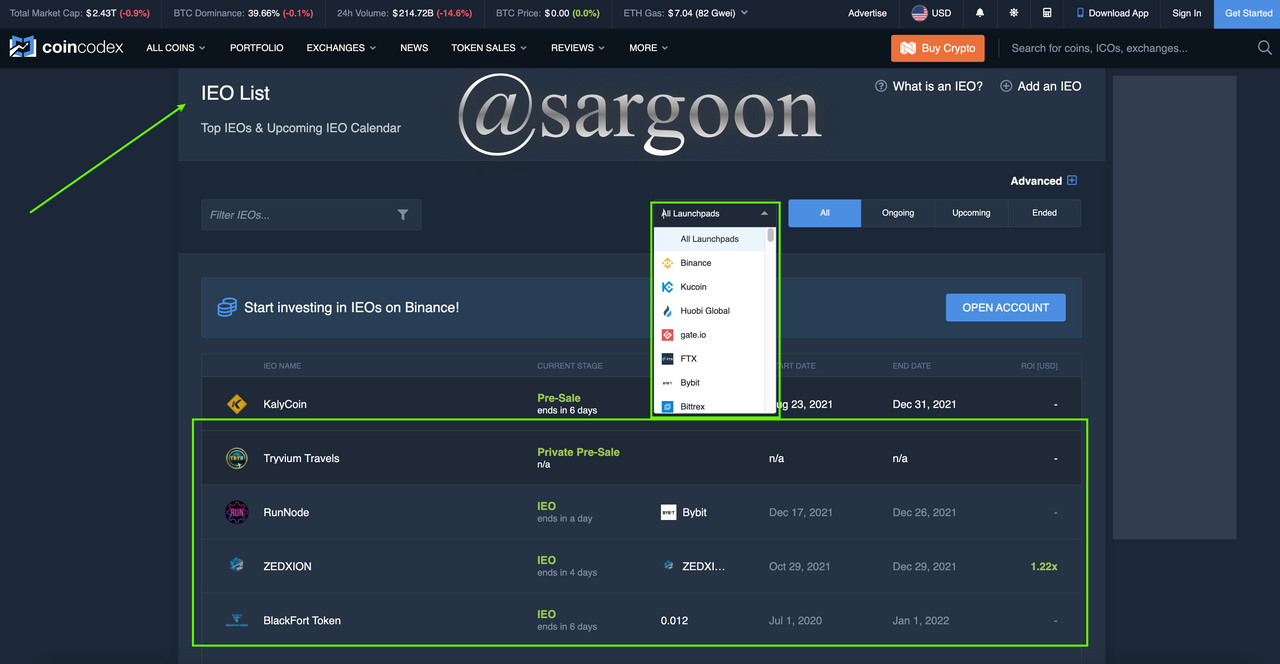Click the Bittrex logo icon
1280x664 pixels.
[x=668, y=407]
